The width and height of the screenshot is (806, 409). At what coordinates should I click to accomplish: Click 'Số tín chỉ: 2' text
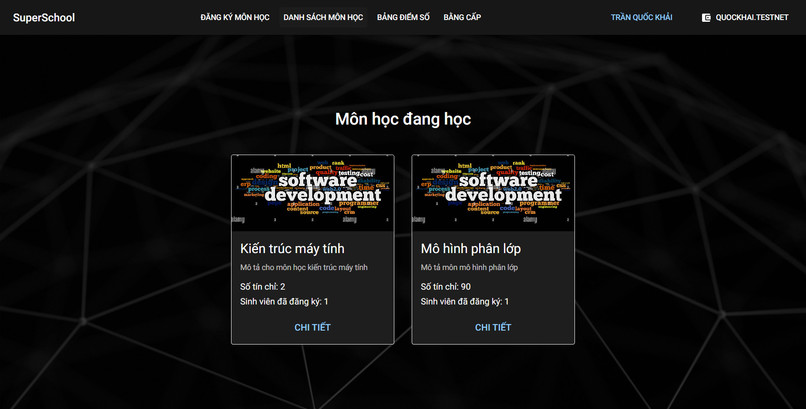coord(263,287)
